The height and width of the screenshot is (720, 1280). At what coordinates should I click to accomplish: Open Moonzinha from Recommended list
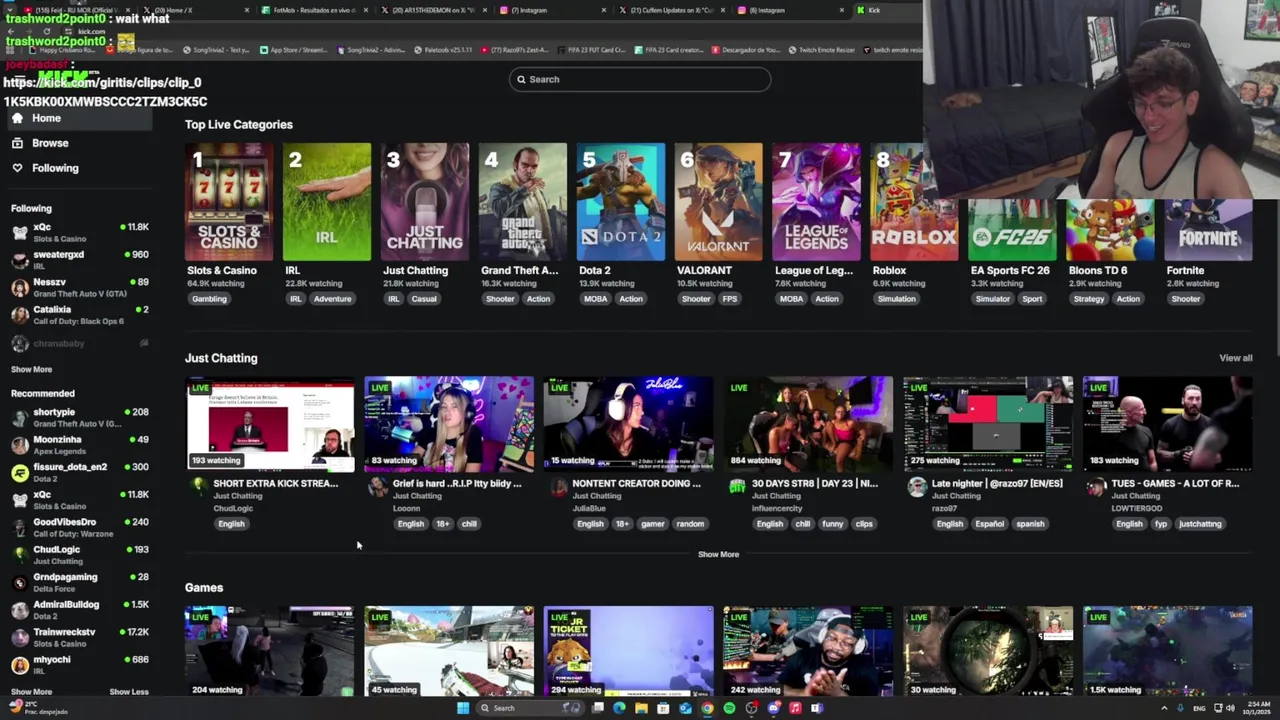pos(78,444)
